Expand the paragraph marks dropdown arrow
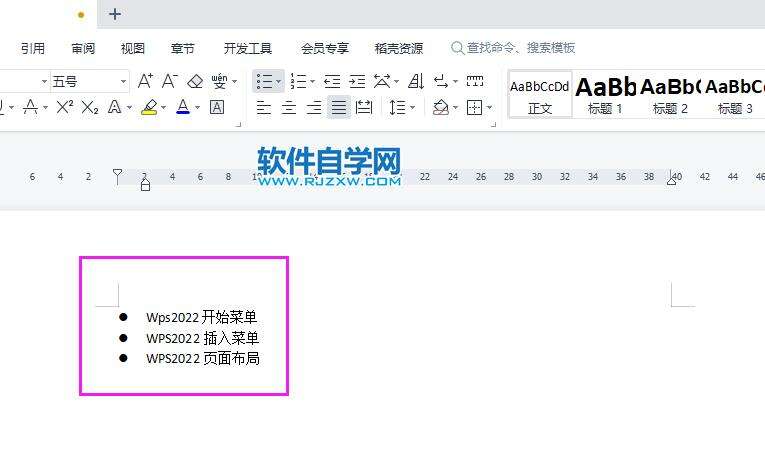This screenshot has height=459, width=765. coord(455,81)
